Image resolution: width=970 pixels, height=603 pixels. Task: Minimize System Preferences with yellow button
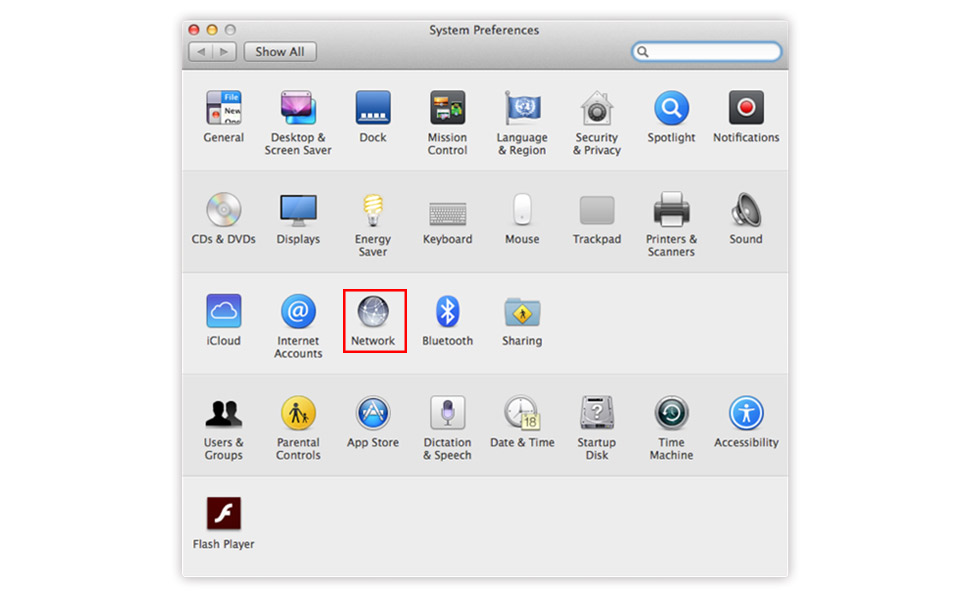tap(212, 30)
